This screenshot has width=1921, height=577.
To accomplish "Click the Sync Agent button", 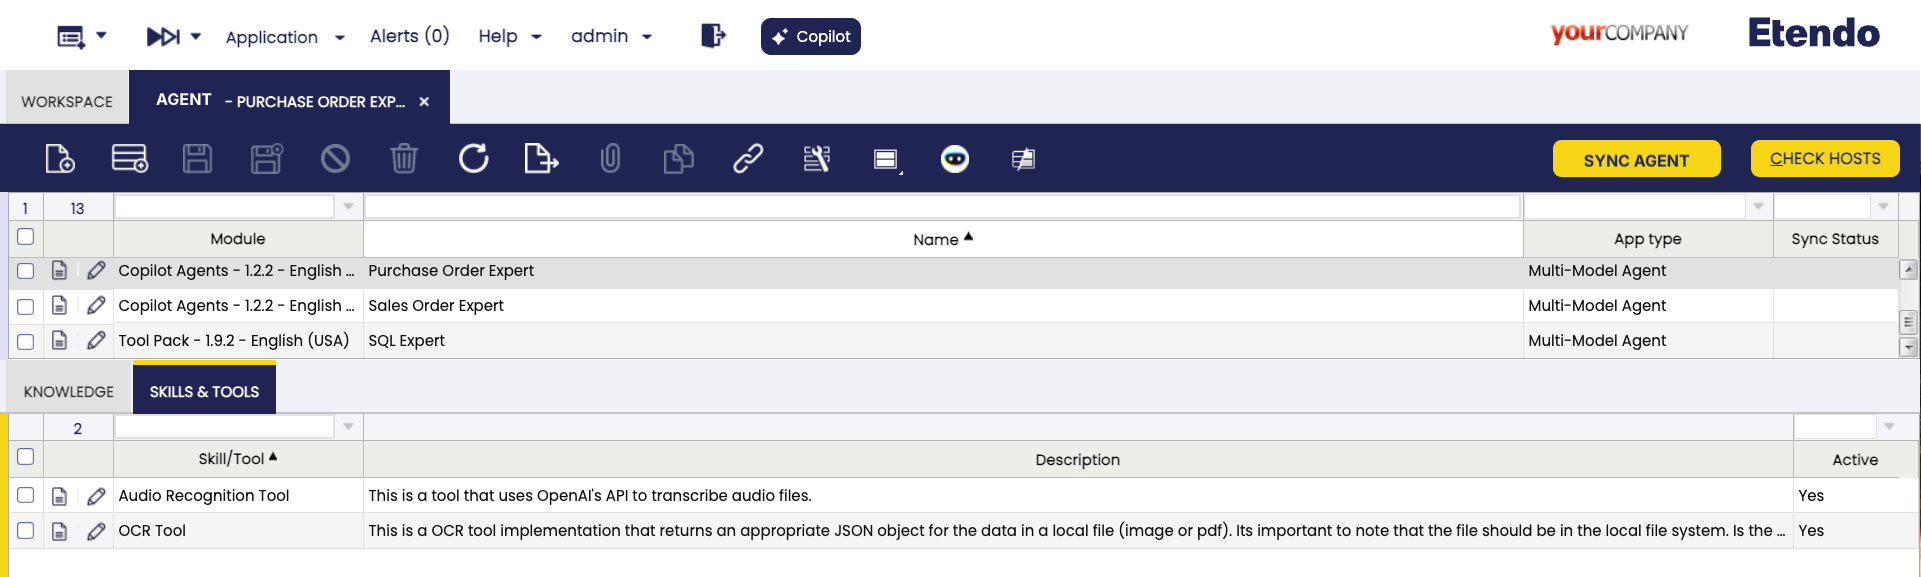I will (1636, 160).
